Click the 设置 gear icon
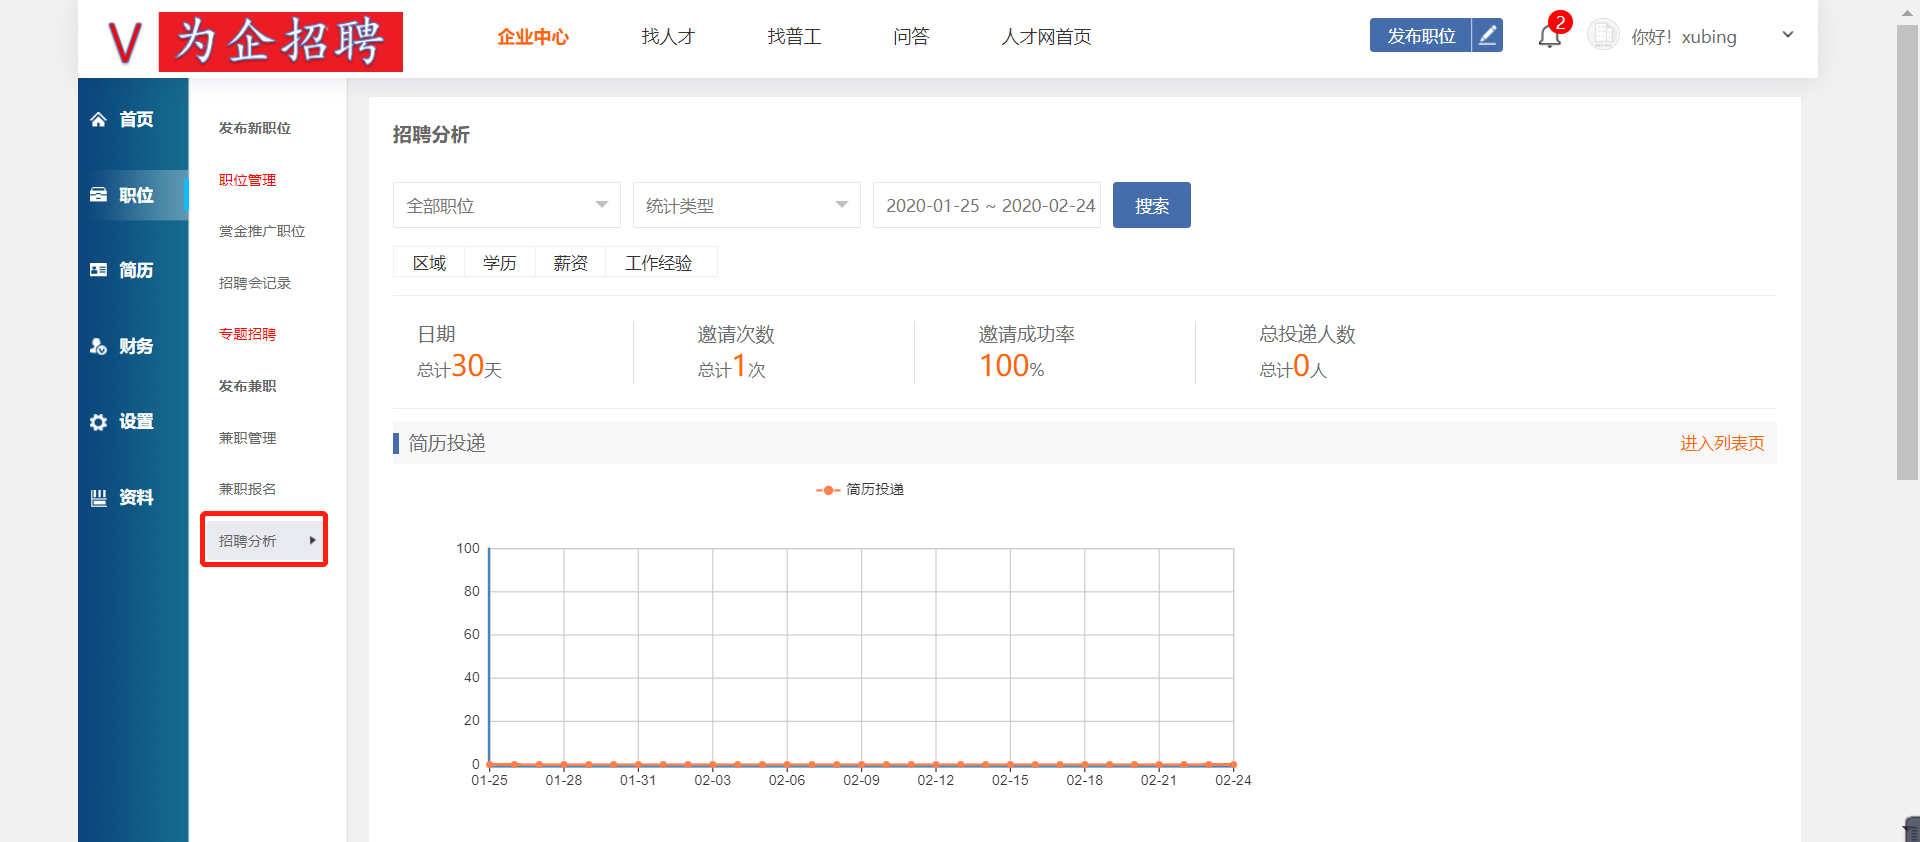Viewport: 1920px width, 842px height. (98, 422)
